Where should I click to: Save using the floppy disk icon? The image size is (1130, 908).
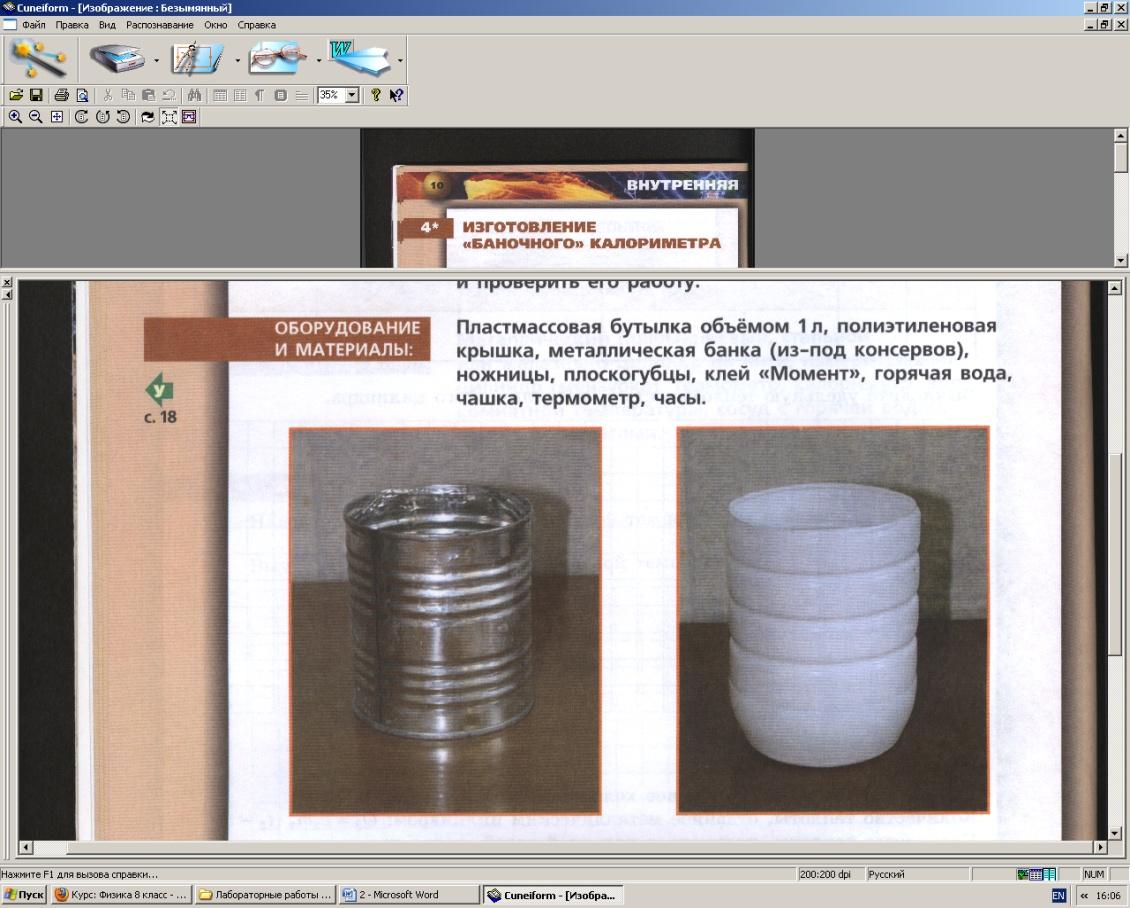tap(36, 95)
